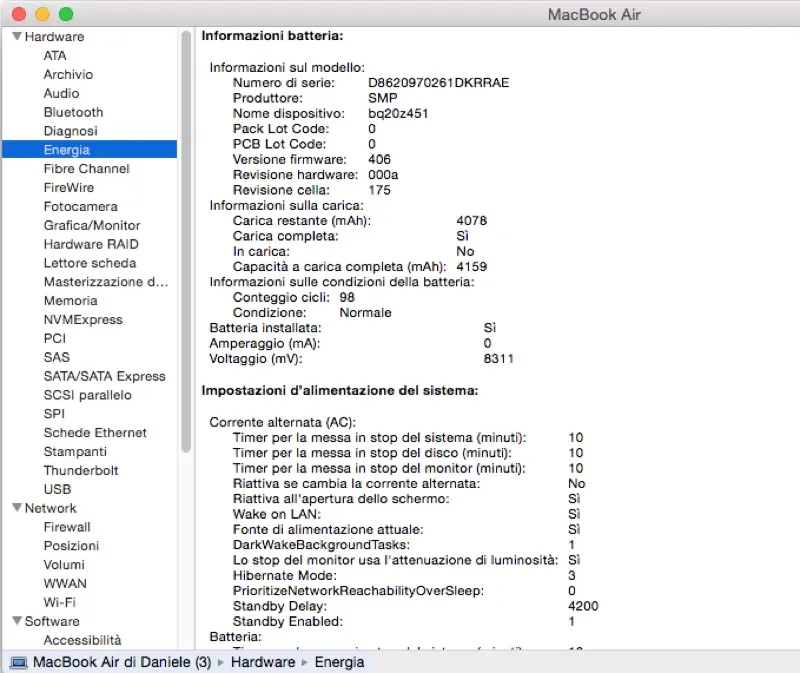Screen dimensions: 800x673
Task: Click the Informazioni batteria heading
Action: 272,36
